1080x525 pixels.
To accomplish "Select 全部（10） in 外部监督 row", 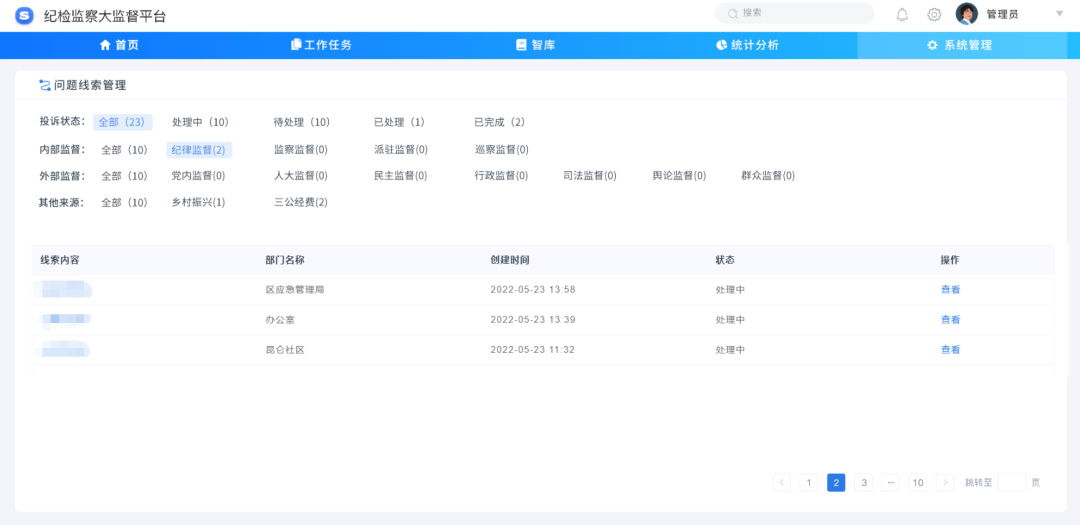I will (x=125, y=176).
